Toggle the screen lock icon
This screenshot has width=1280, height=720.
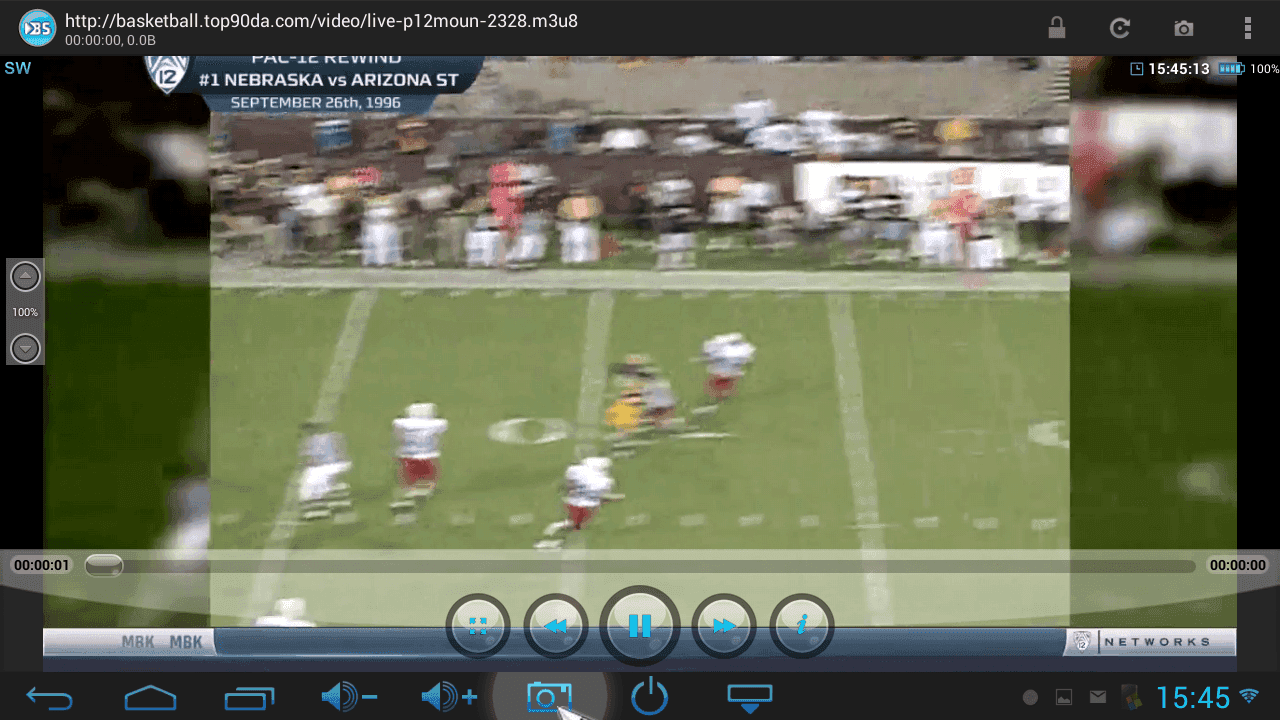1056,28
